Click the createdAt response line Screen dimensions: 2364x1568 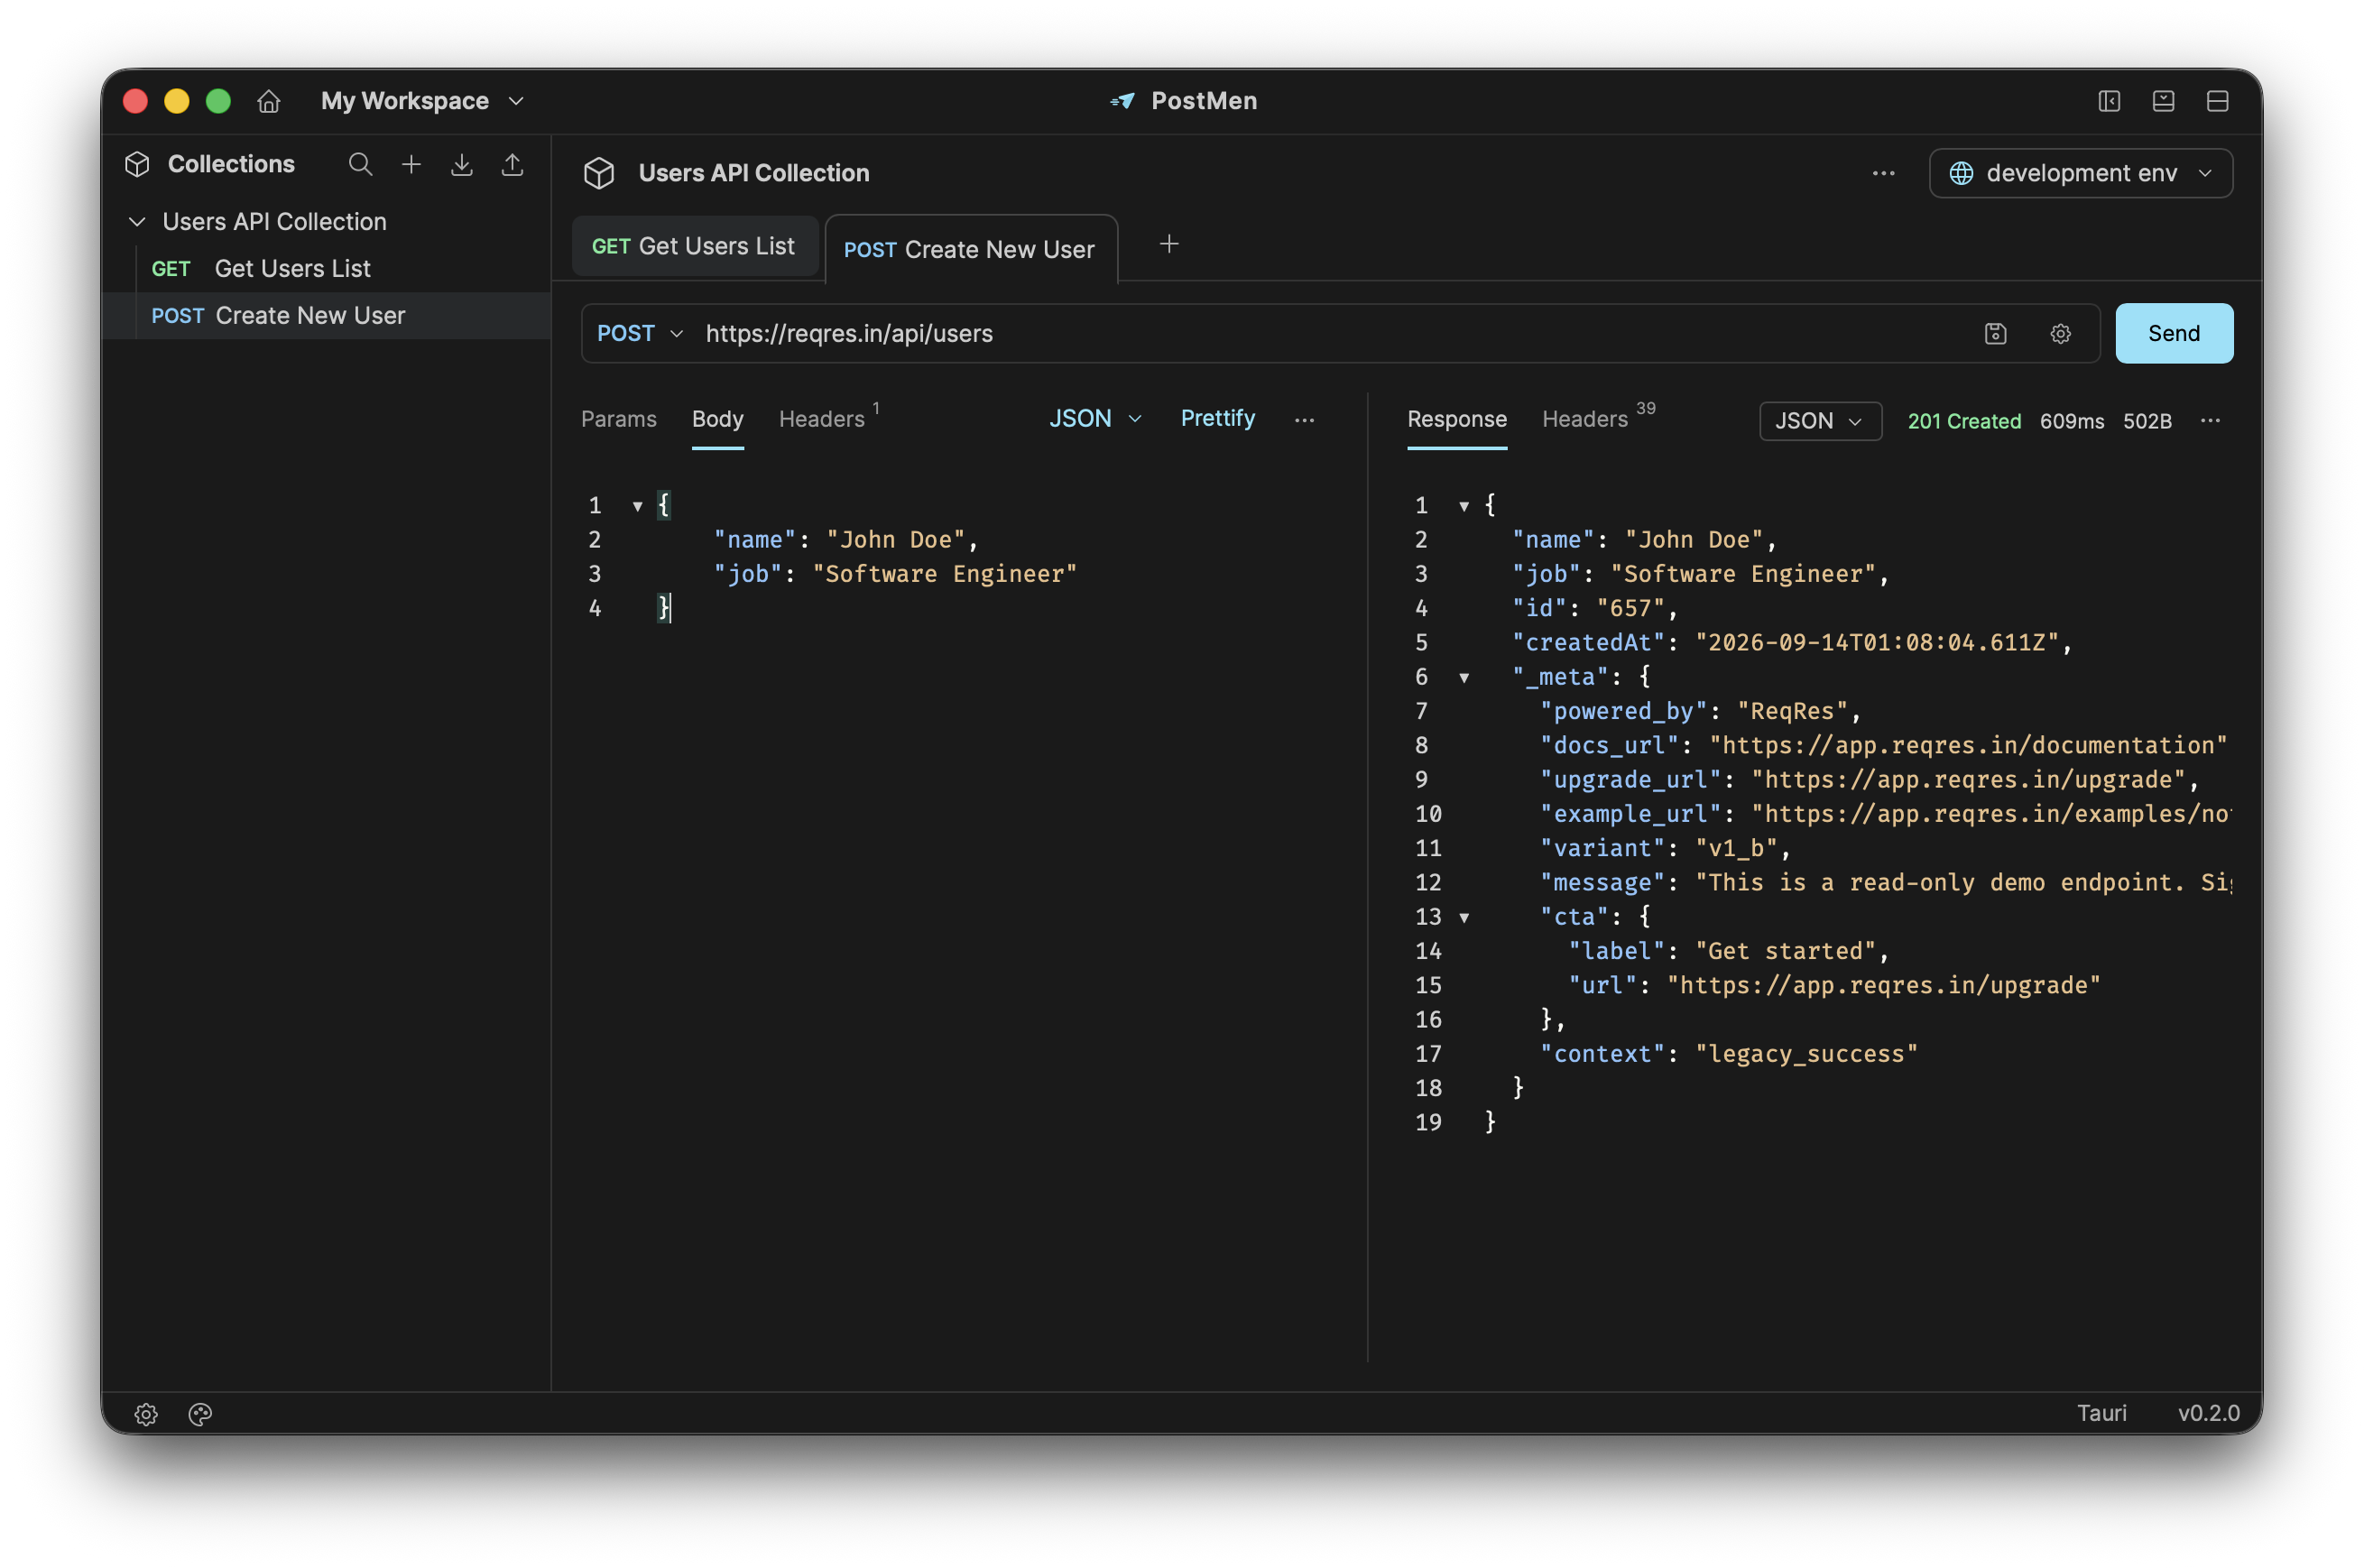(x=1792, y=642)
